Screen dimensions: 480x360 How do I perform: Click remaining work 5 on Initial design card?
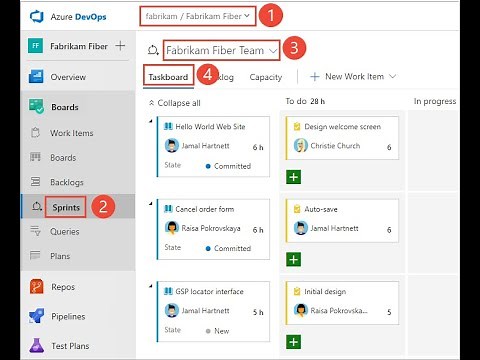(x=389, y=312)
